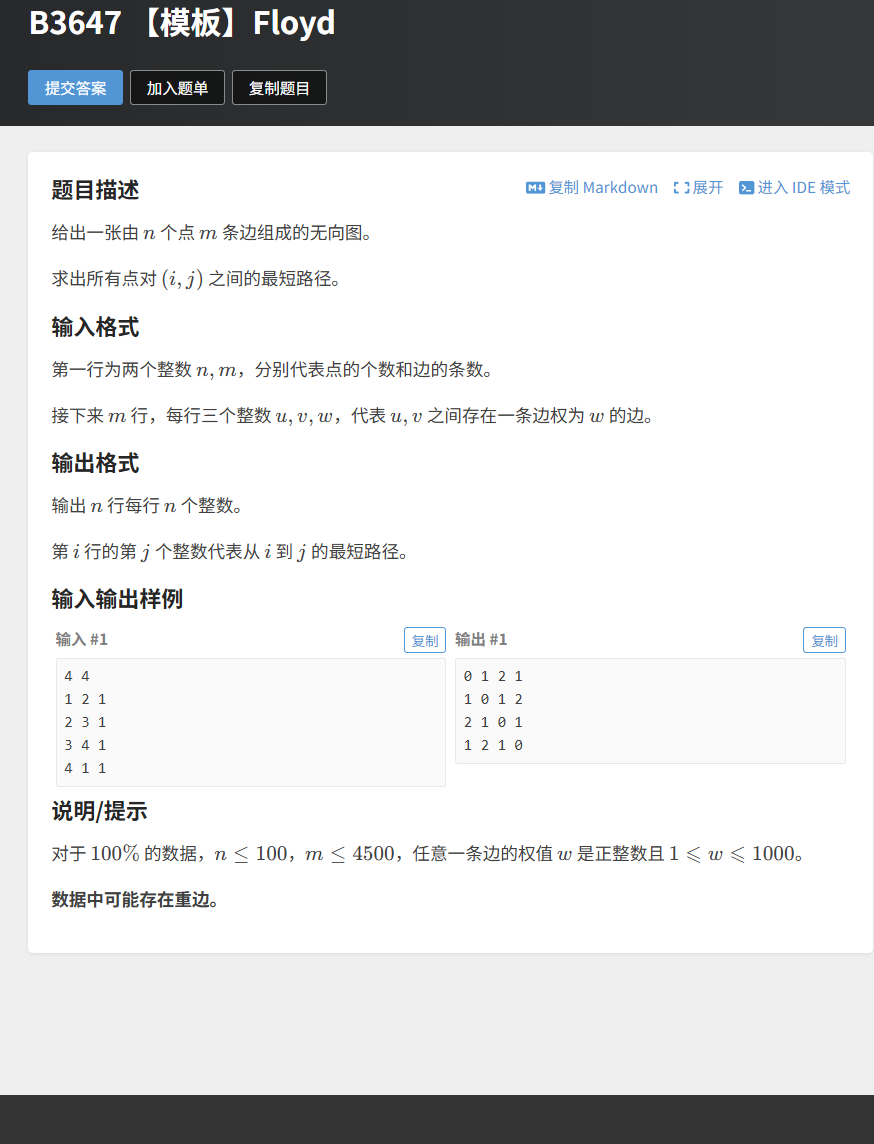Click the 复制题目 copy problem button
Viewport: 874px width, 1144px height.
pyautogui.click(x=279, y=87)
